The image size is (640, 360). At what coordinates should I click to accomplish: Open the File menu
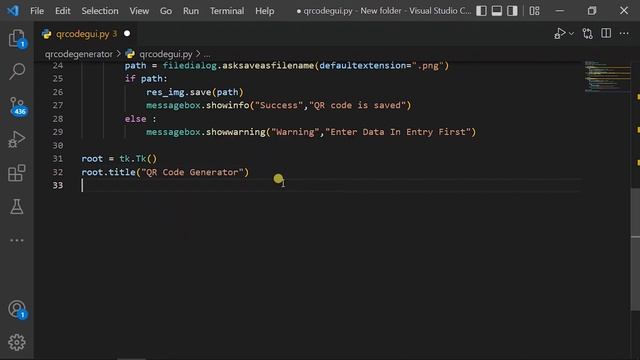[x=37, y=11]
